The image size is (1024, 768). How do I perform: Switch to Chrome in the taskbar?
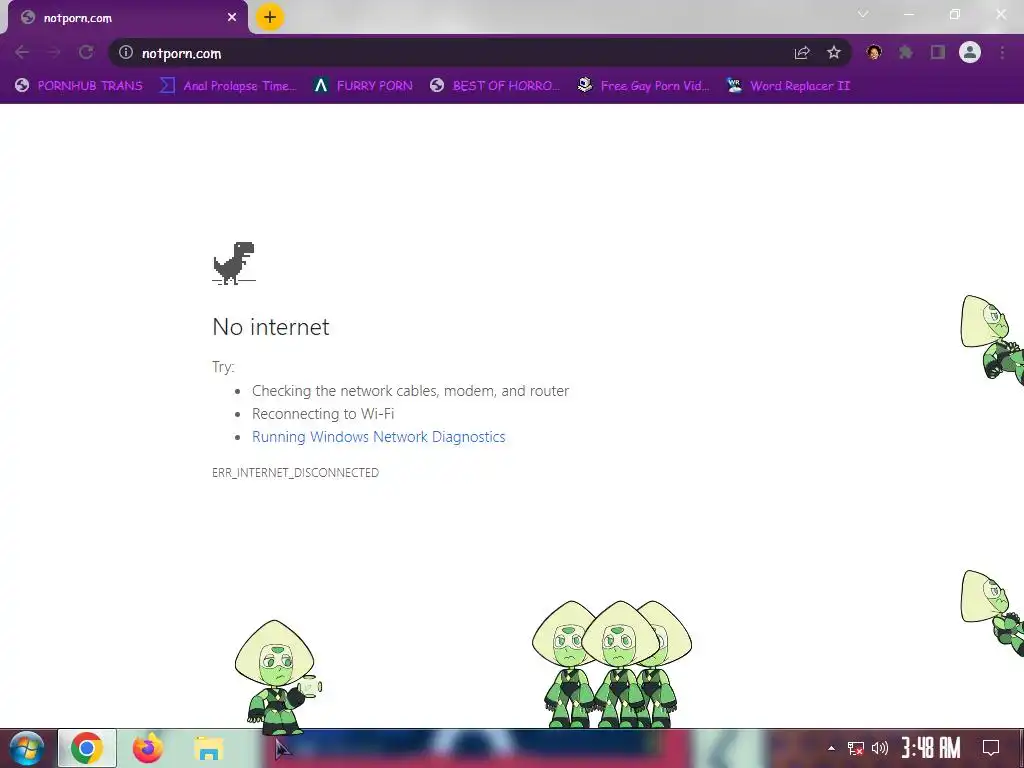[87, 748]
